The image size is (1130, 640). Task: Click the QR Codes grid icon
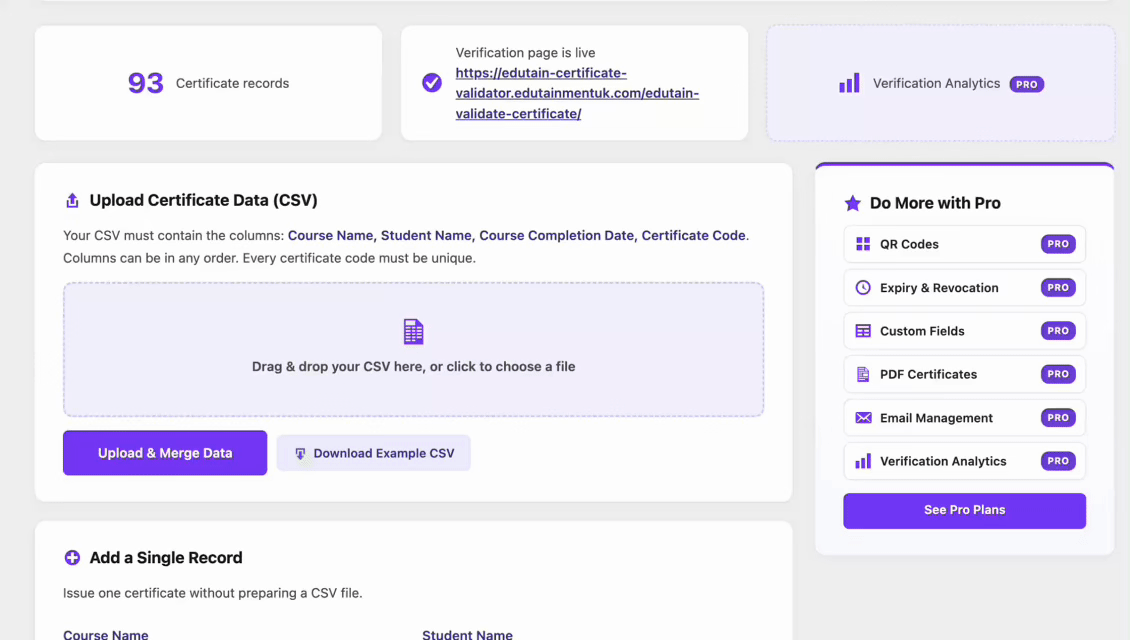tap(863, 244)
